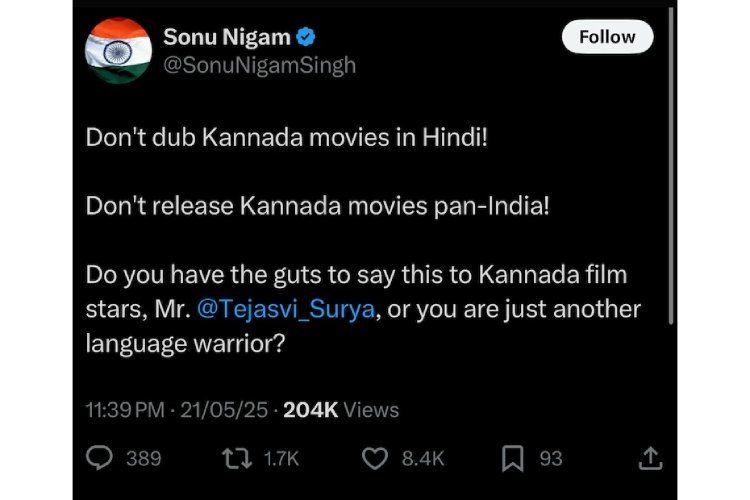750x500 pixels.
Task: Click the 93 bookmarks count
Action: (x=551, y=458)
